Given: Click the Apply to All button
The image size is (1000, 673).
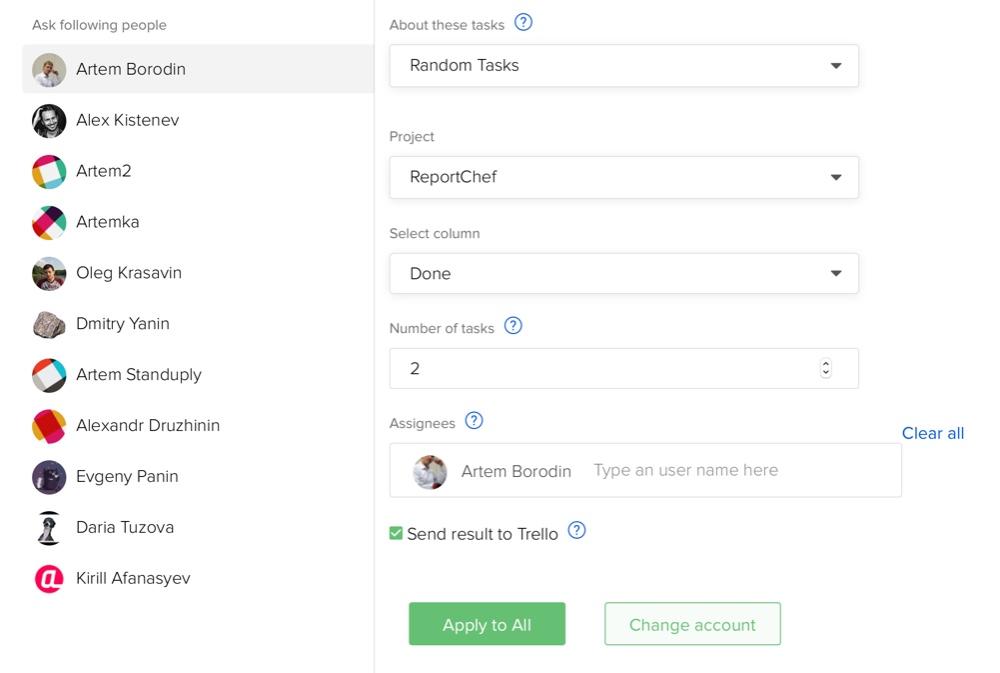Looking at the screenshot, I should [487, 624].
